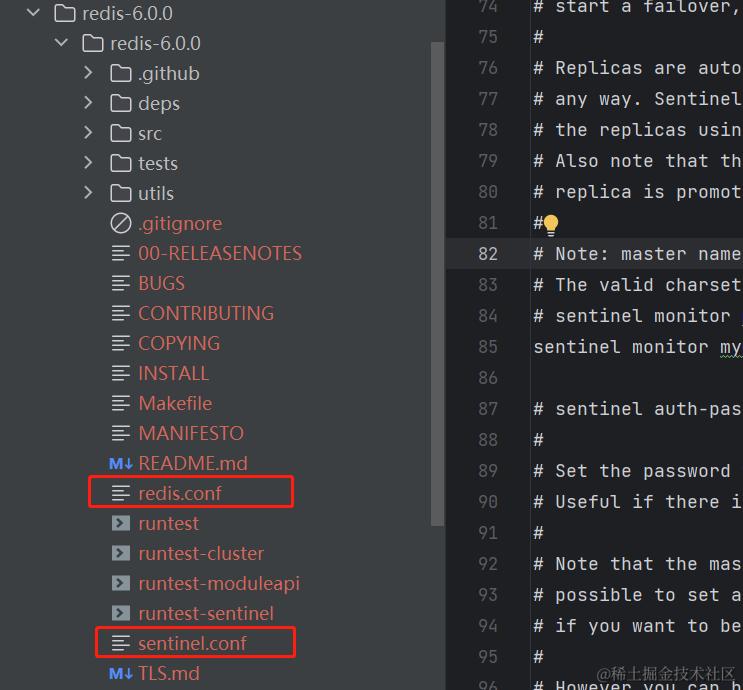
Task: Click the 00-RELEASENOTES text file icon
Action: pos(120,253)
